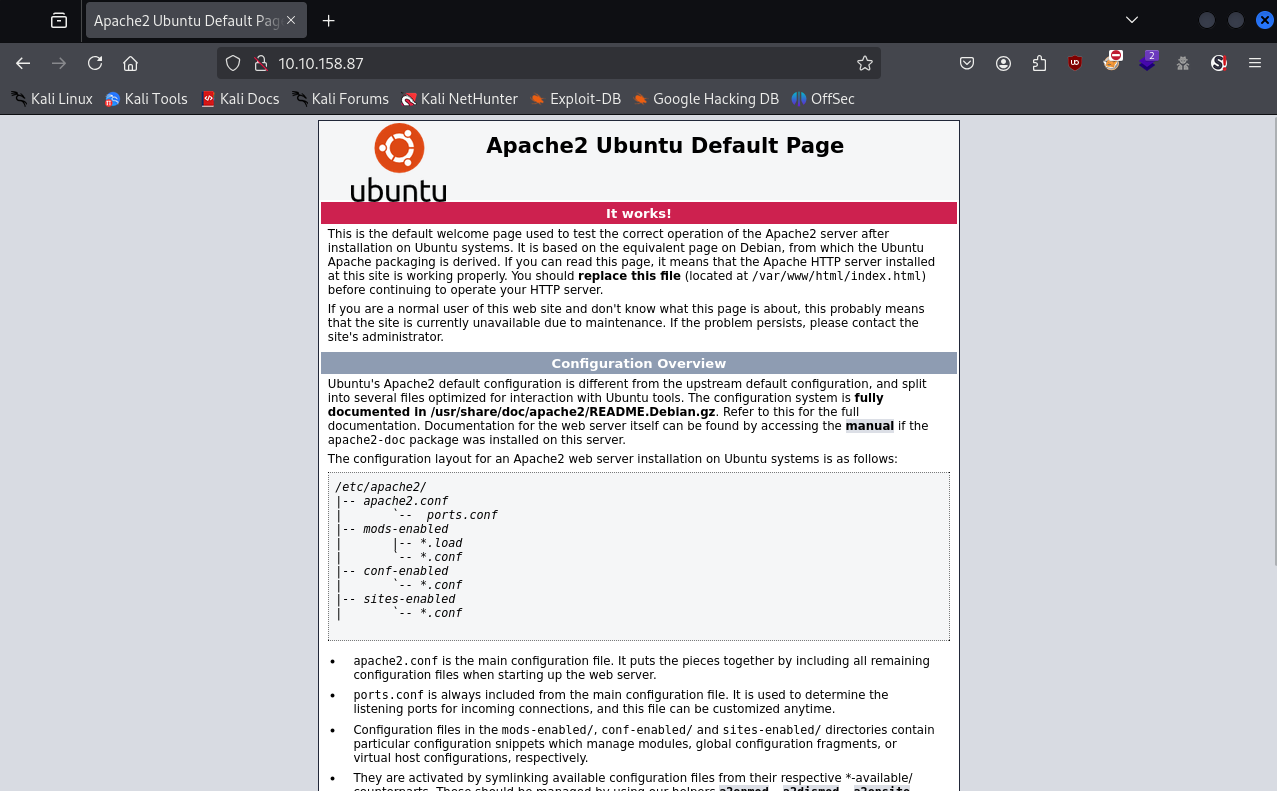
Task: Maximize the browser window
Action: pyautogui.click(x=1236, y=20)
